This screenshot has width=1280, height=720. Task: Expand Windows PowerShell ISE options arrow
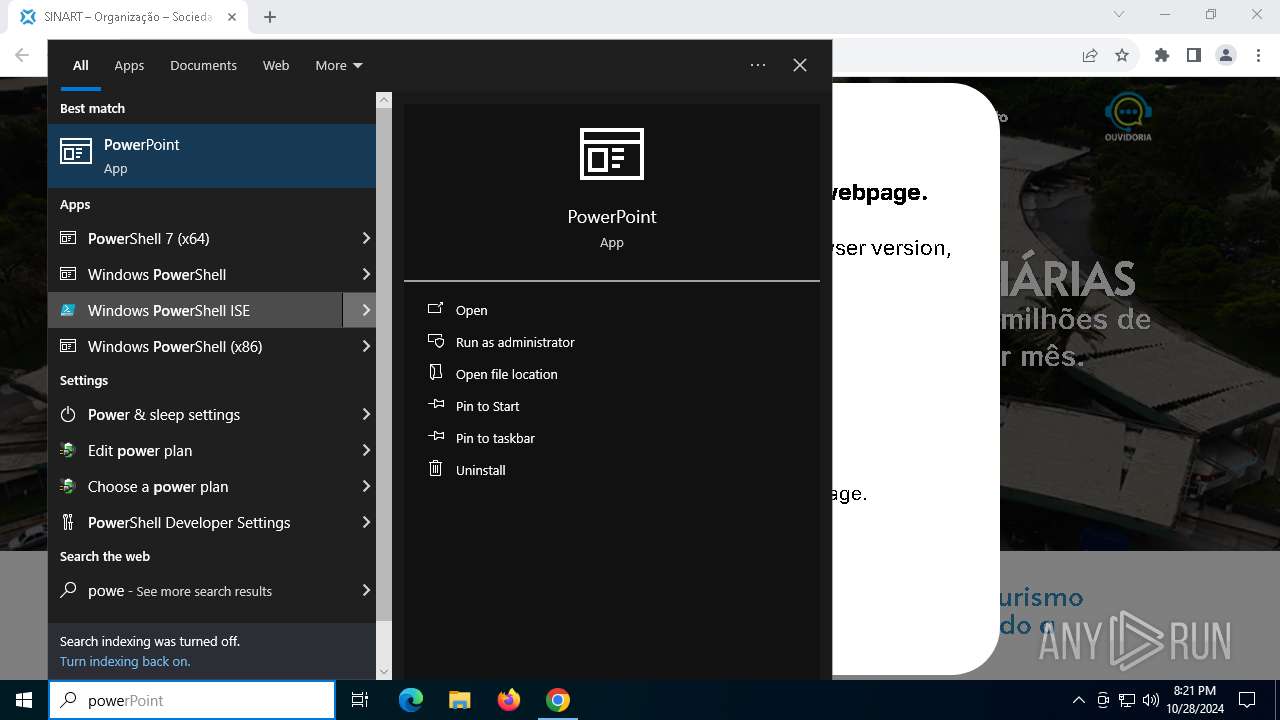click(366, 310)
